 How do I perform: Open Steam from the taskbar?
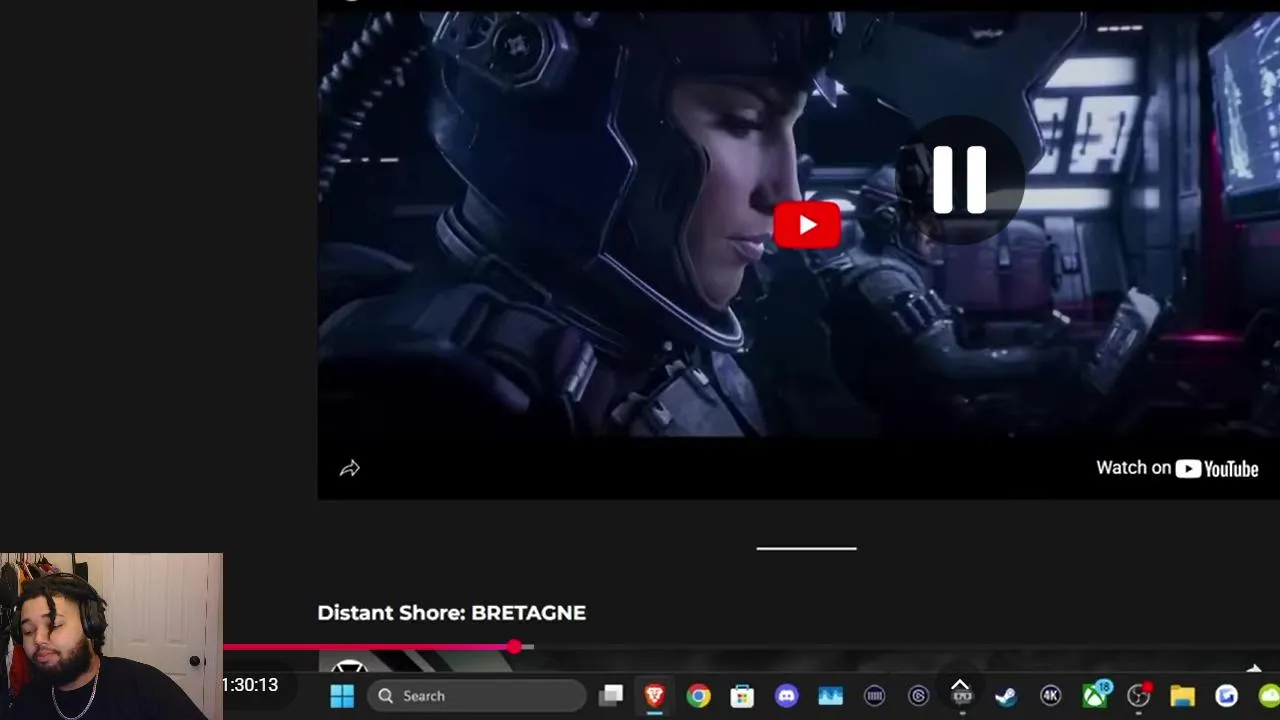1006,696
